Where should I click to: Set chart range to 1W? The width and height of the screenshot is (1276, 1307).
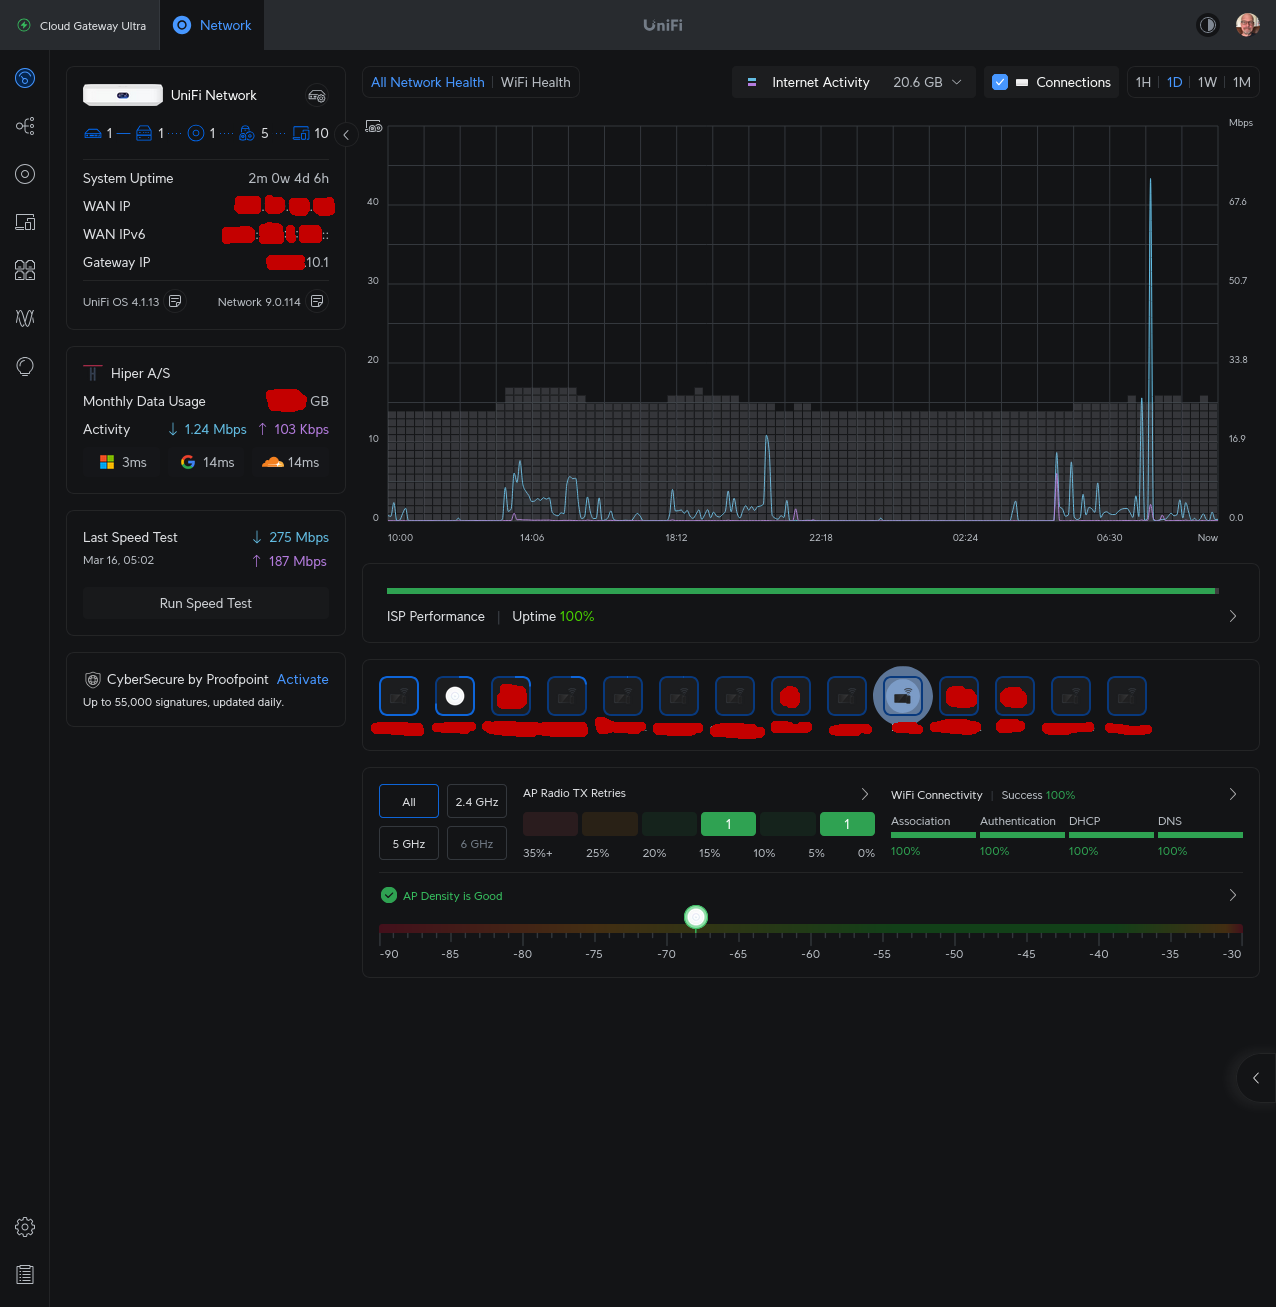1208,82
